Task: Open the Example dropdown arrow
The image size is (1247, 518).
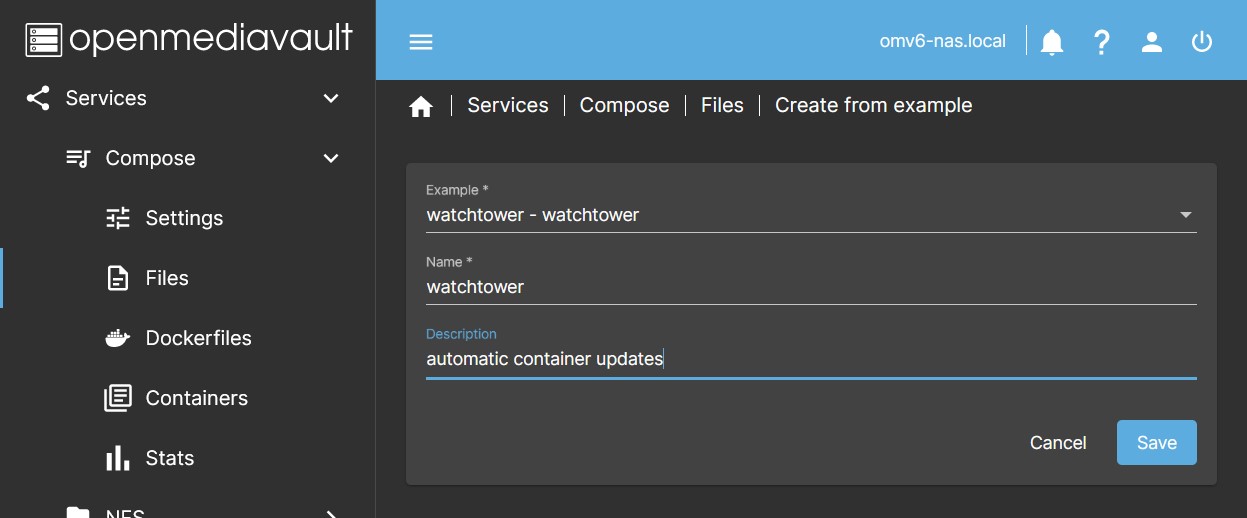Action: pyautogui.click(x=1186, y=215)
